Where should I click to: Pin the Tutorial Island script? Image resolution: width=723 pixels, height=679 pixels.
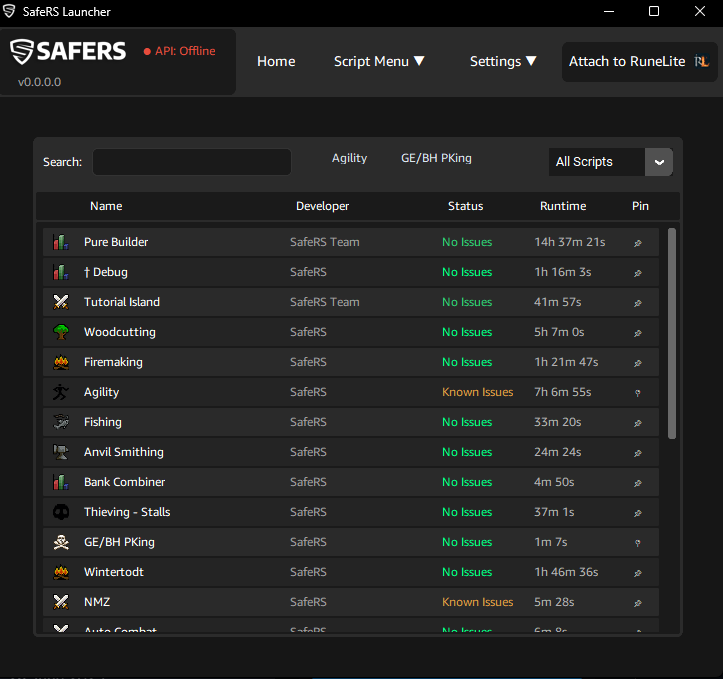click(638, 303)
